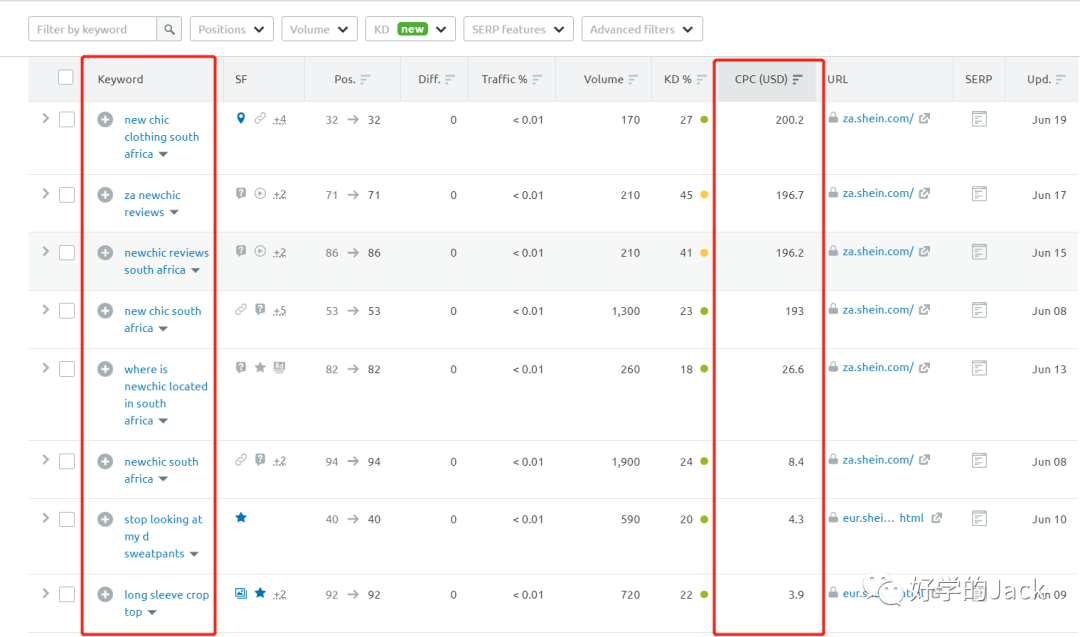Open external link icon in Jun 17 row

tap(924, 194)
